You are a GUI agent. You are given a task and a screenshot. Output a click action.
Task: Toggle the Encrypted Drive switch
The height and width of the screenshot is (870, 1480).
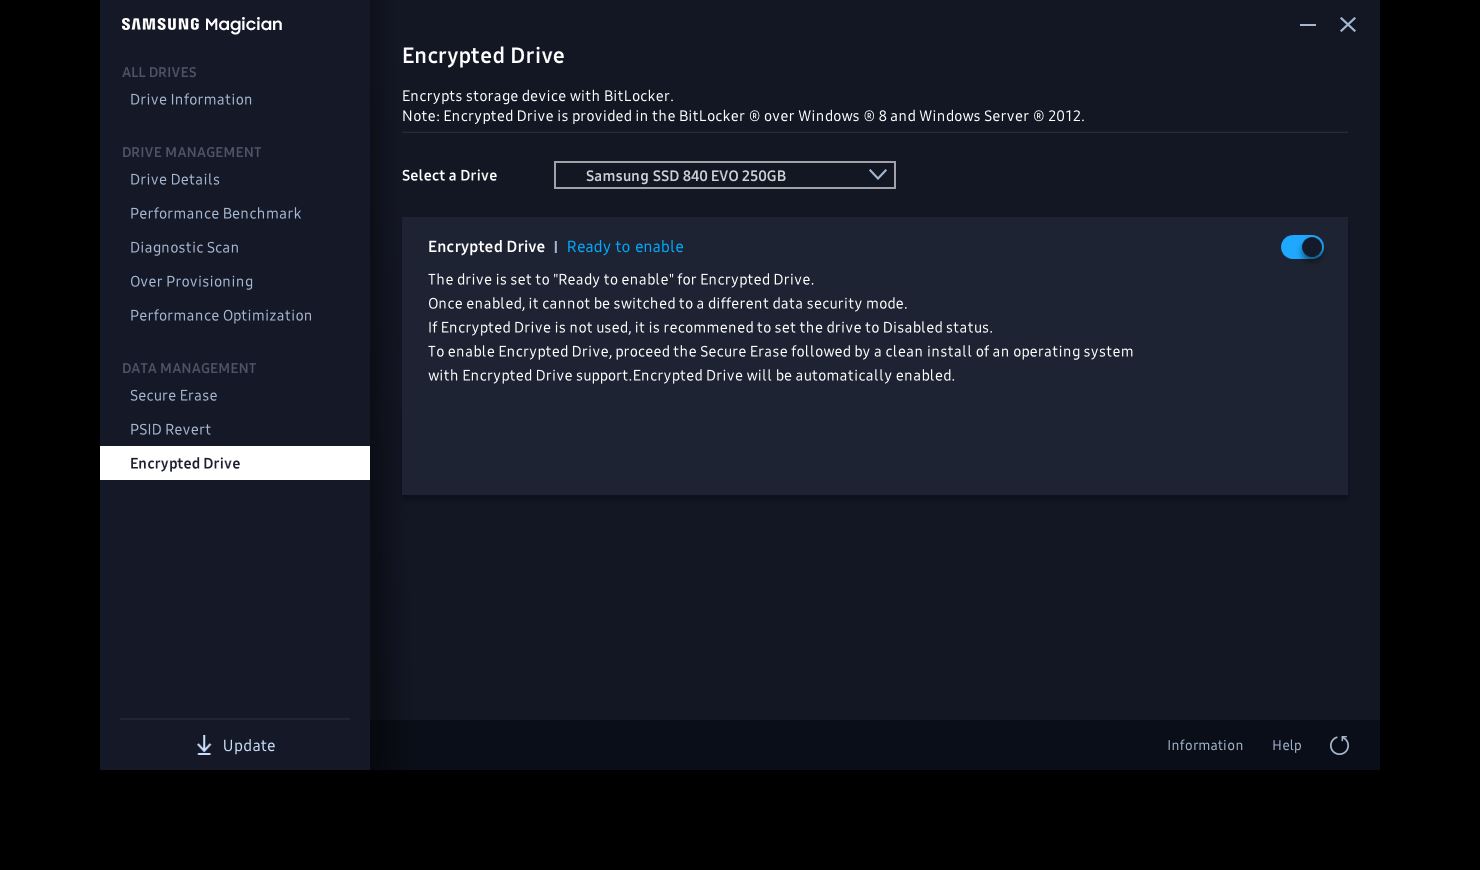click(1302, 247)
